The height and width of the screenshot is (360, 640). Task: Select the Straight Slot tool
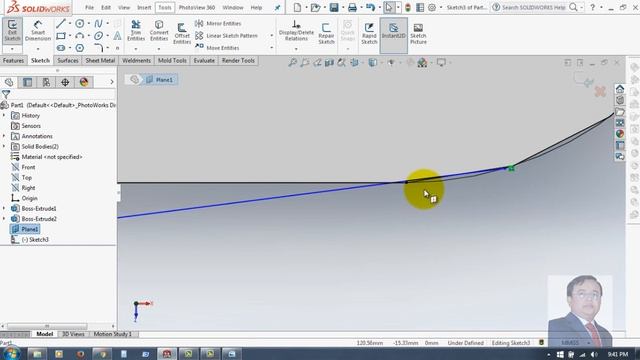pos(61,48)
